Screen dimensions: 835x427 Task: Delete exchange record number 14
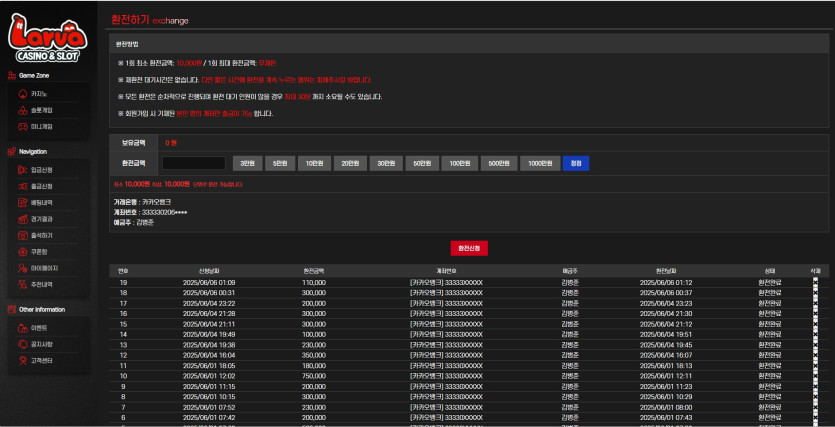coord(815,334)
